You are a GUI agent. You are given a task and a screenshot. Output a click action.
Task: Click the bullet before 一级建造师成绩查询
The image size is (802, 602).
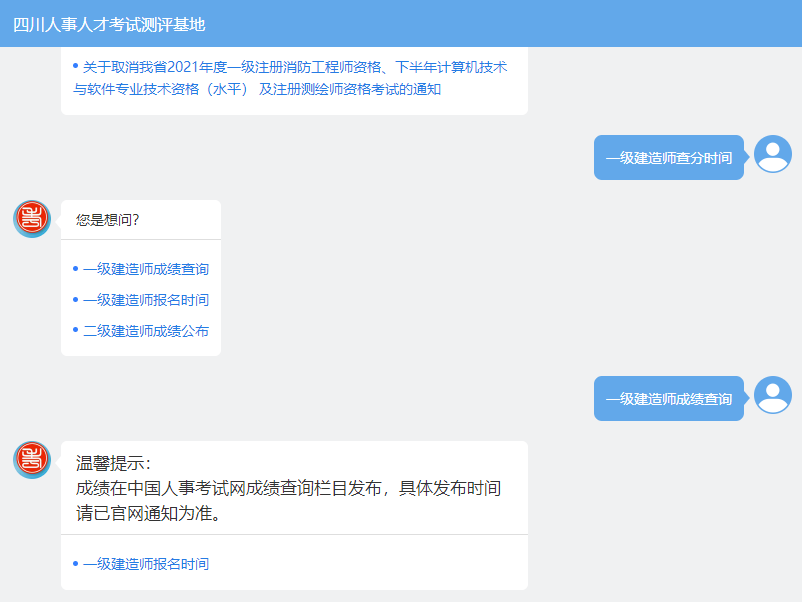tap(75, 268)
